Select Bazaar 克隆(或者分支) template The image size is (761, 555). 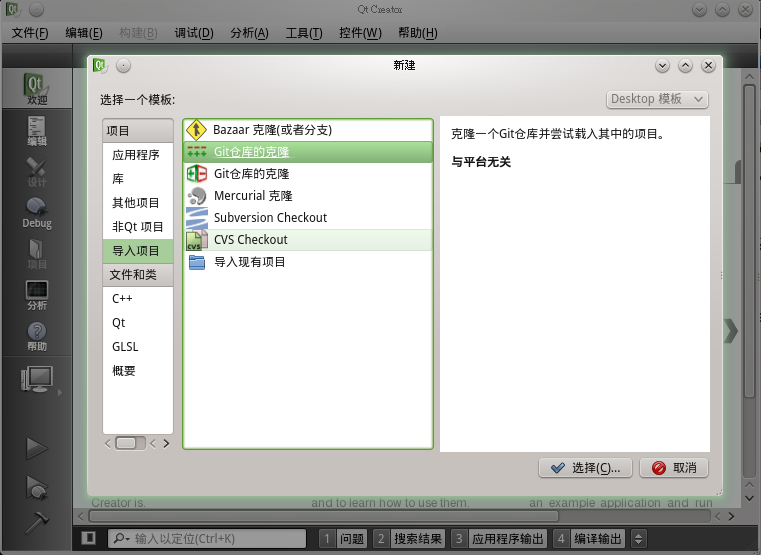point(308,130)
